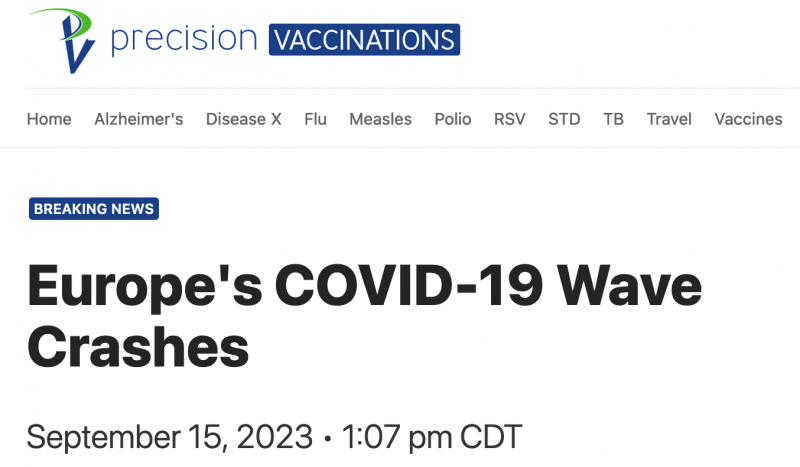Screen dimensions: 800x467
Task: Go to the TB page
Action: [613, 119]
